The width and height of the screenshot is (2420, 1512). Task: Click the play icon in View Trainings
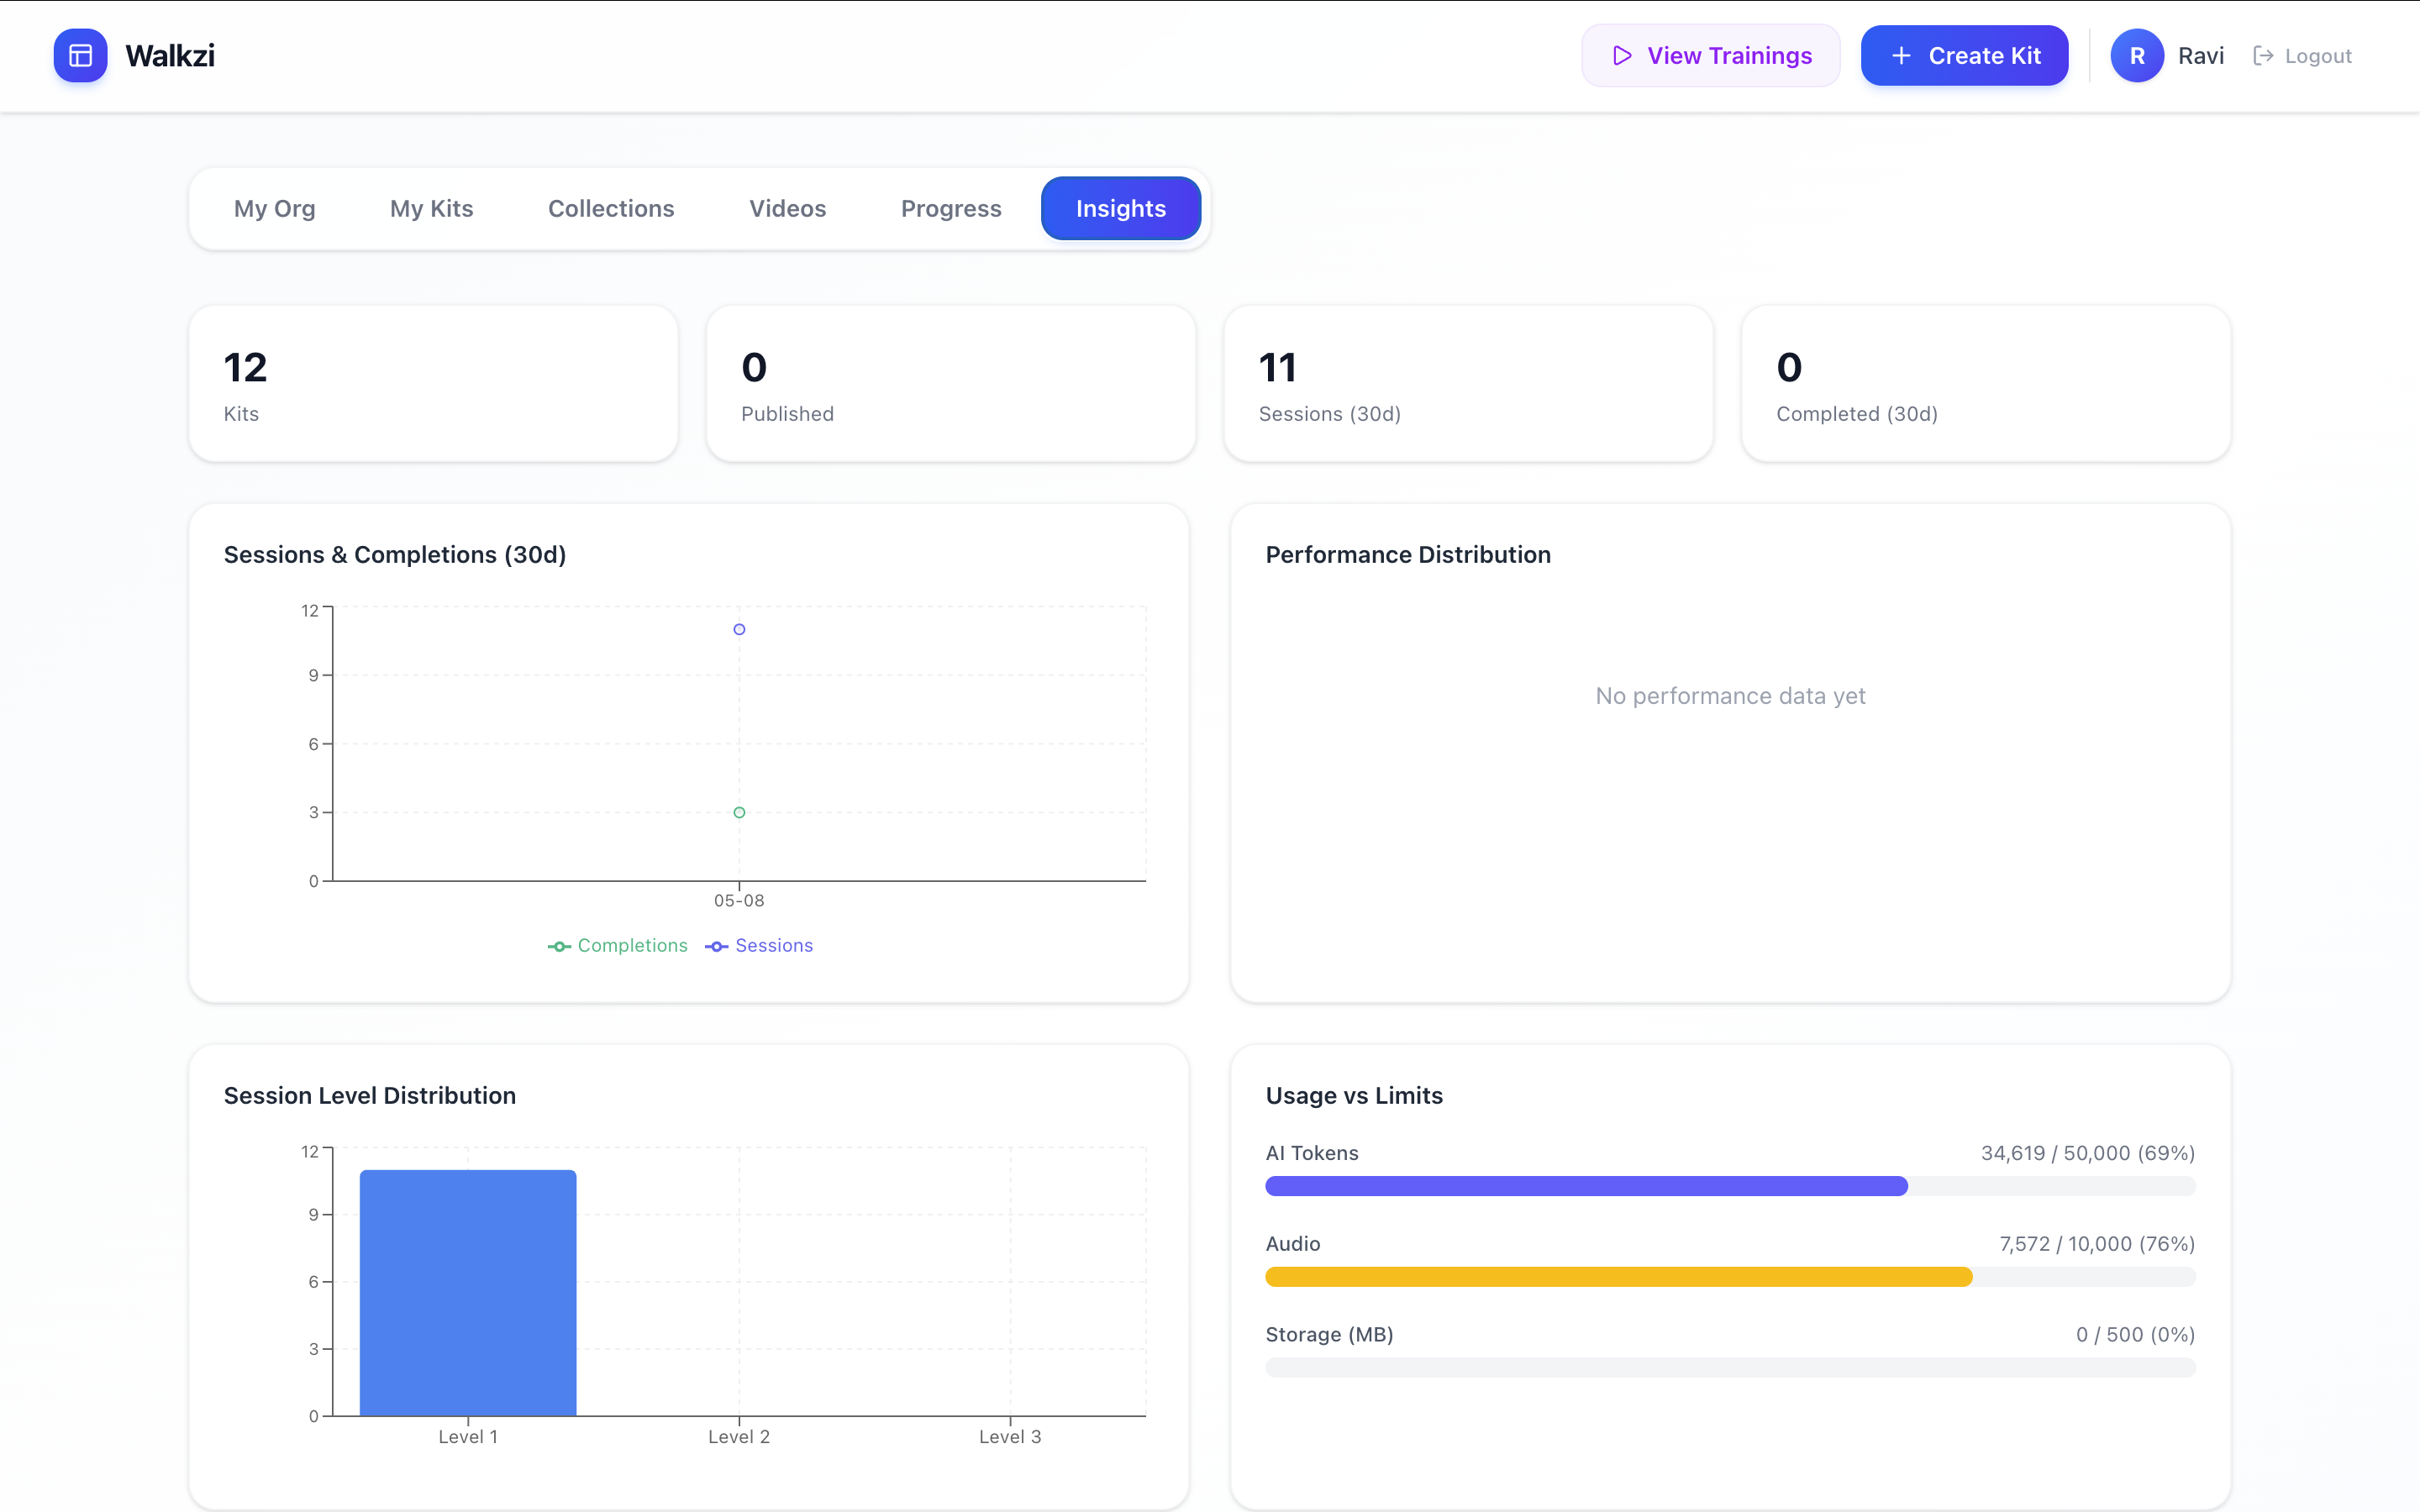coord(1622,56)
